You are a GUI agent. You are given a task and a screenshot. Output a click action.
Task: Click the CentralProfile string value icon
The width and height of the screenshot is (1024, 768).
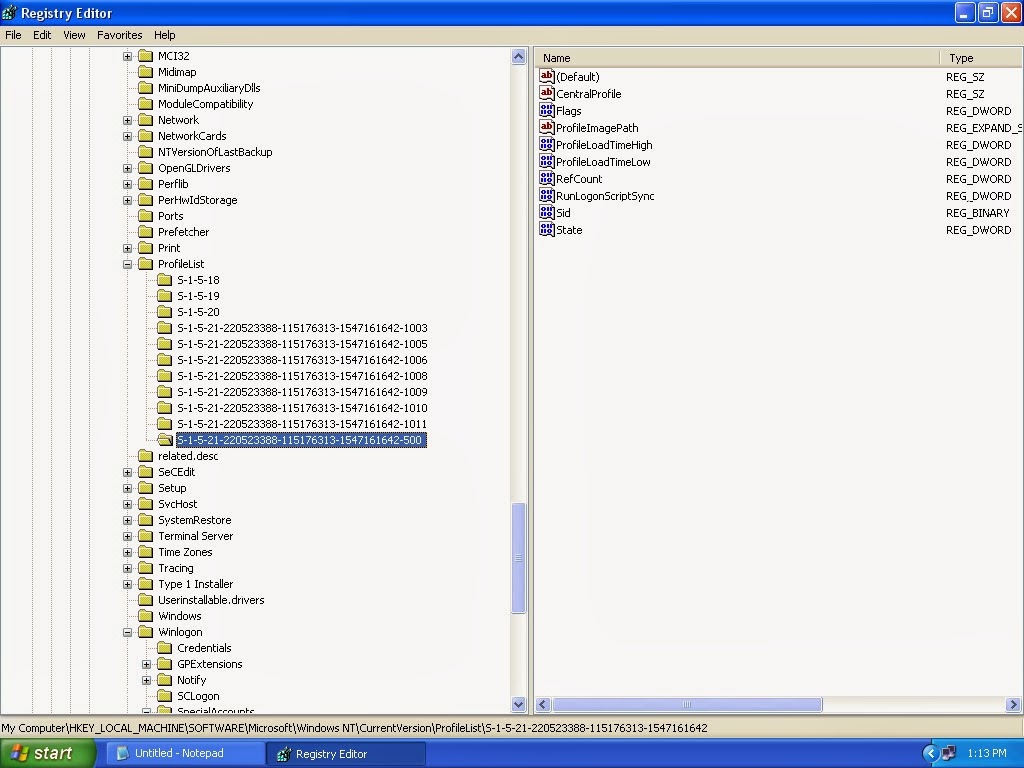click(x=547, y=93)
